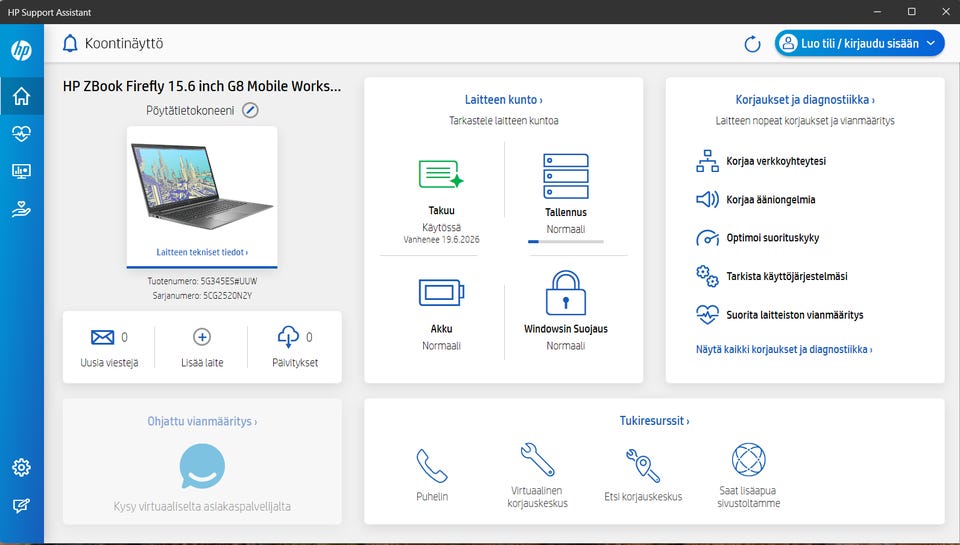The height and width of the screenshot is (545, 960).
Task: Maximize the HP Support Assistant window
Action: [912, 12]
